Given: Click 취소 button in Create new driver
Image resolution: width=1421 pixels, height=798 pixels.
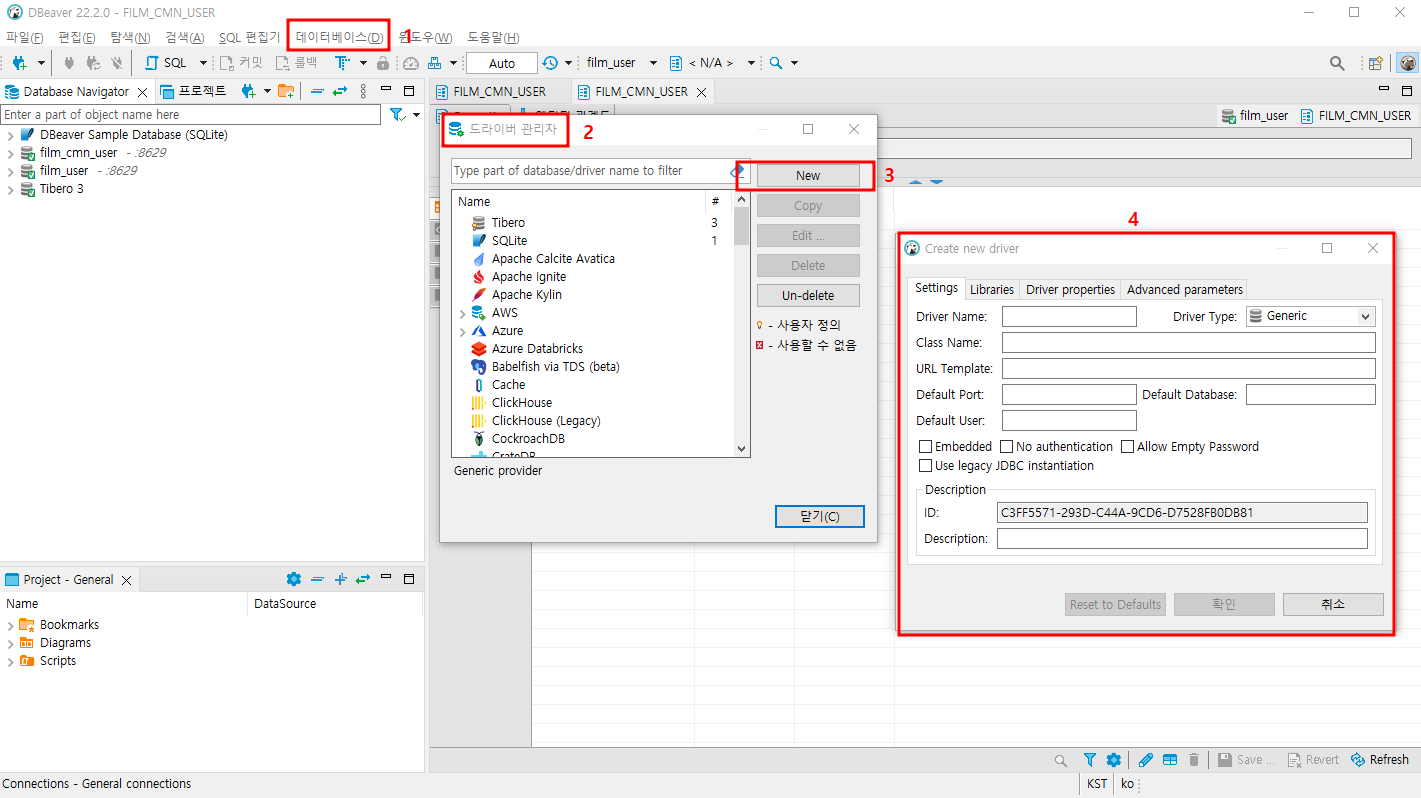Looking at the screenshot, I should pyautogui.click(x=1333, y=604).
